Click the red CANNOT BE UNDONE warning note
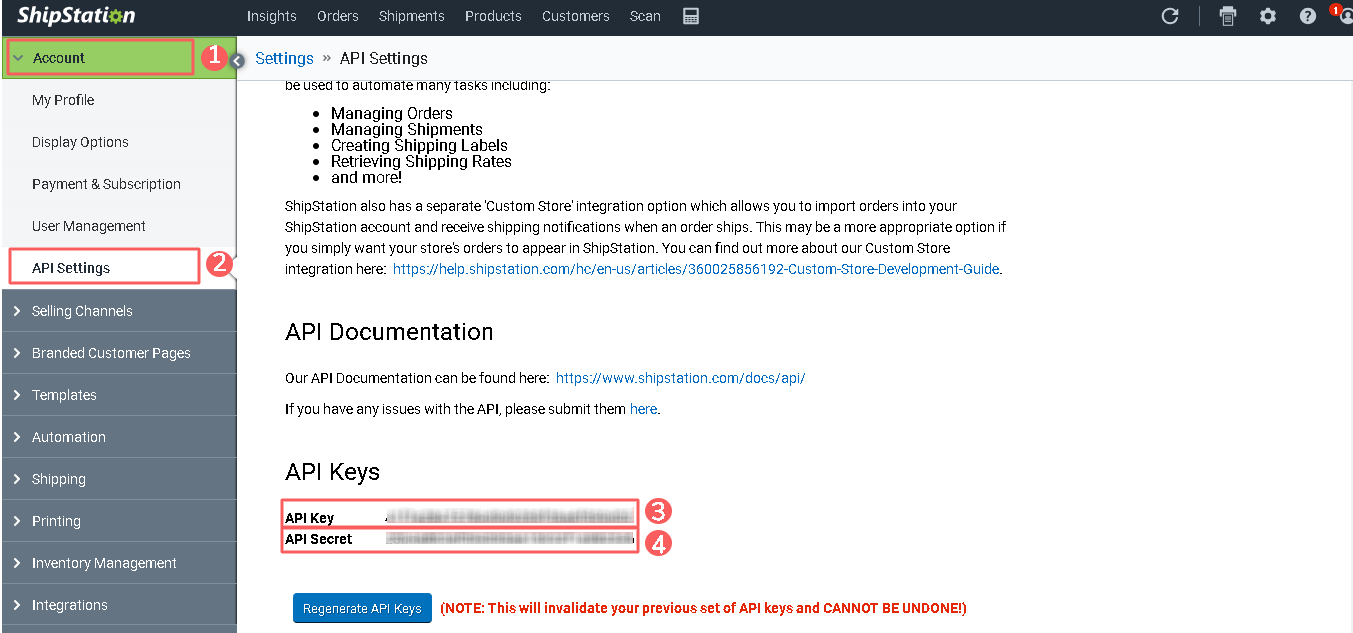 [703, 608]
